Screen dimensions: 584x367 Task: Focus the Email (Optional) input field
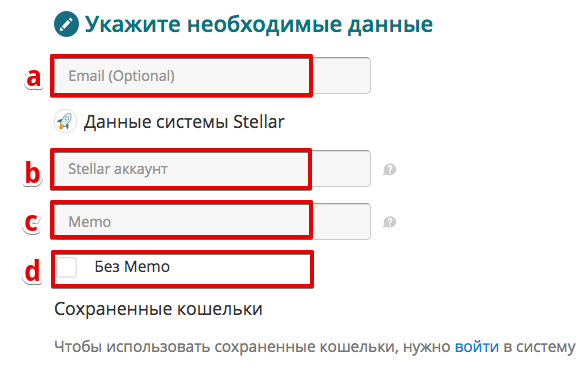click(x=212, y=76)
